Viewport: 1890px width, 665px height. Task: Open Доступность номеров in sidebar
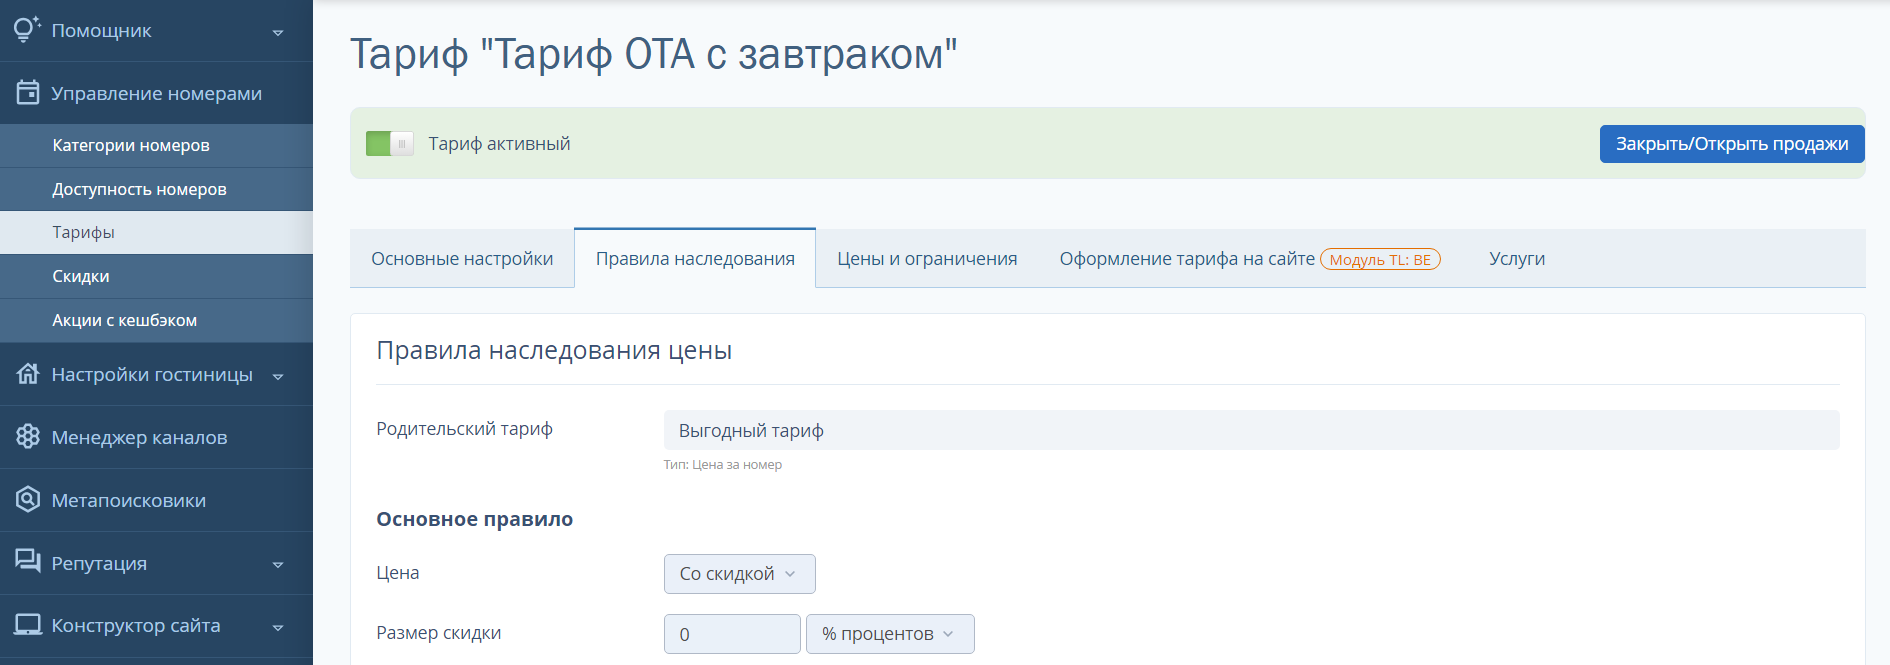click(x=156, y=189)
